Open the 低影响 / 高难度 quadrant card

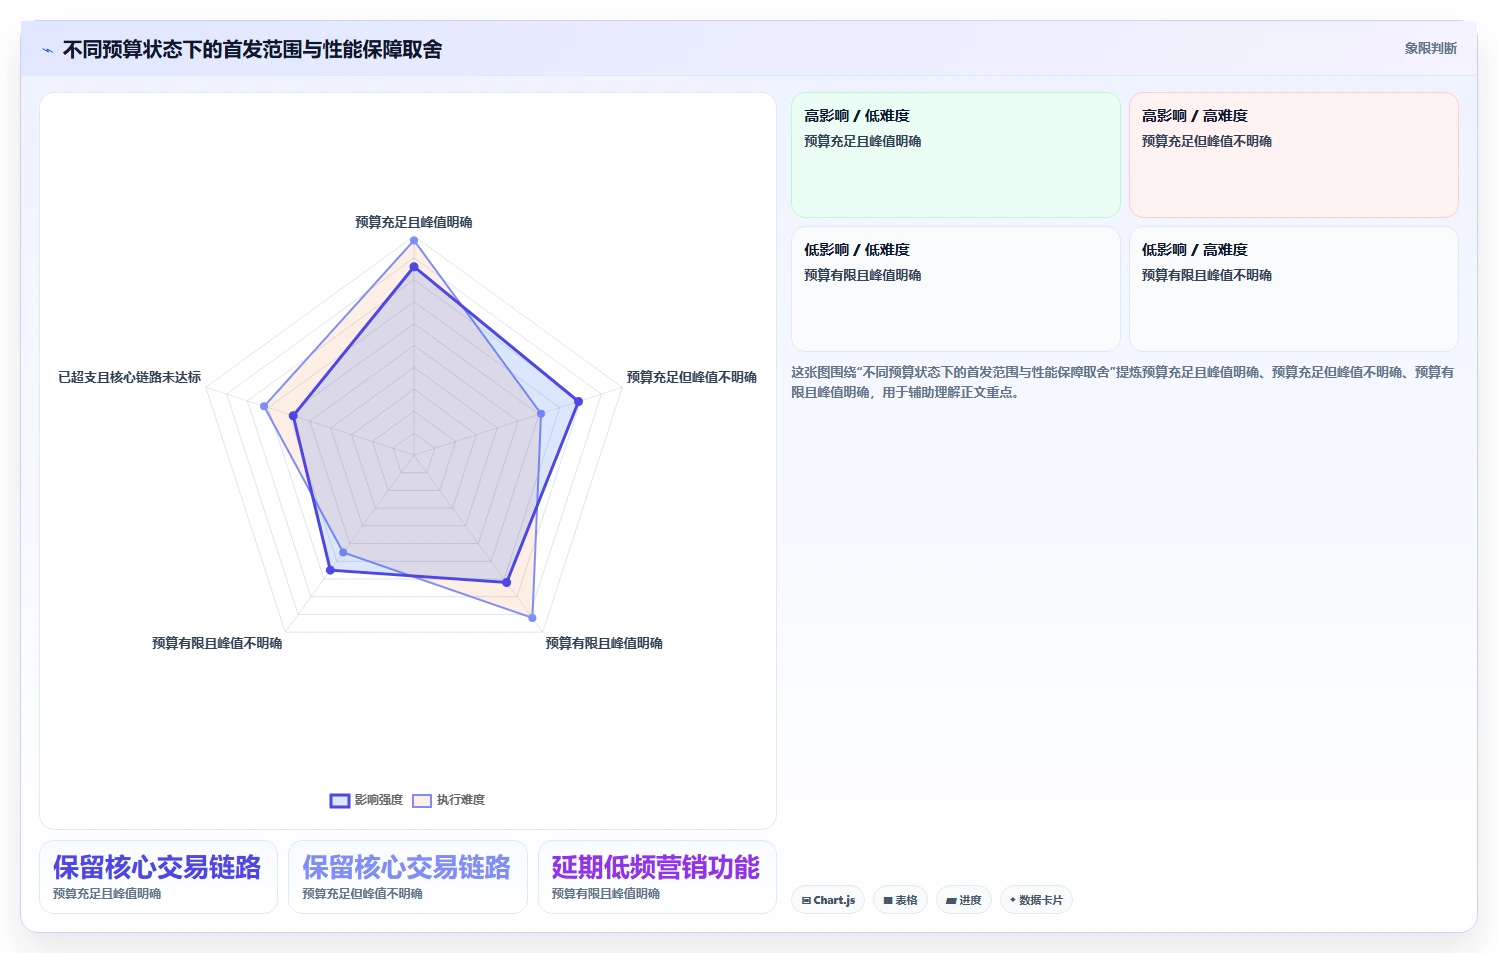1294,289
